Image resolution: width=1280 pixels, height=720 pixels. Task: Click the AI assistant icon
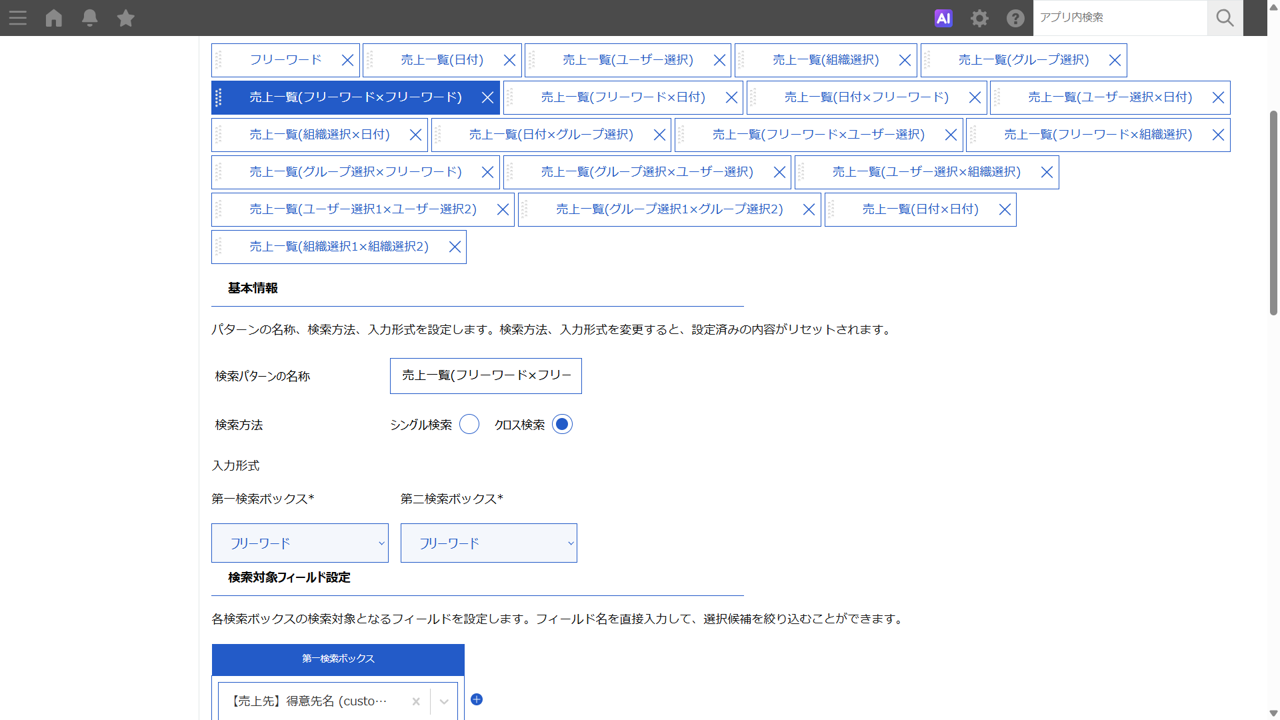pos(942,18)
